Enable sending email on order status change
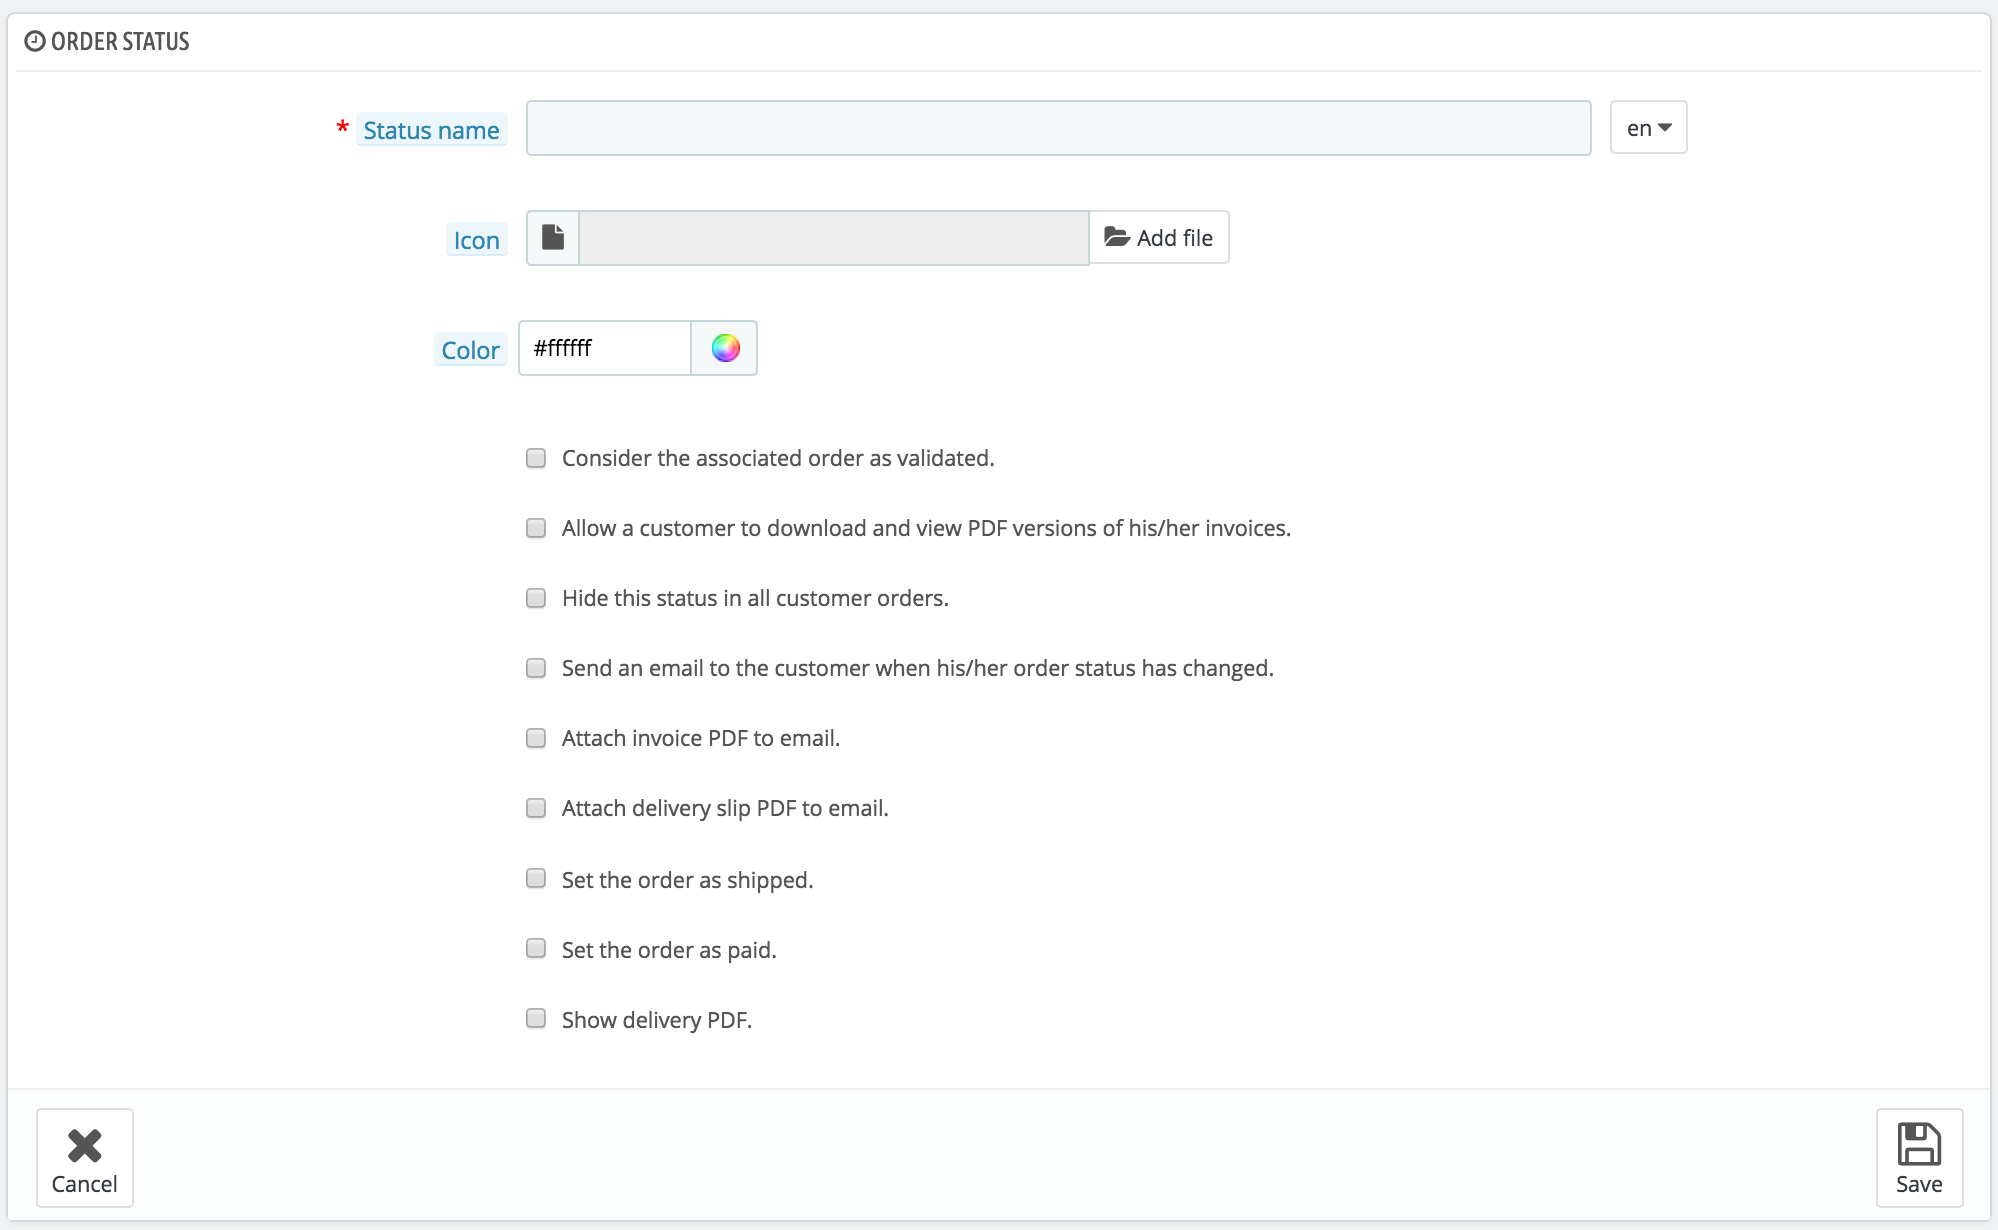Screen dimensions: 1998x1230 click(536, 668)
